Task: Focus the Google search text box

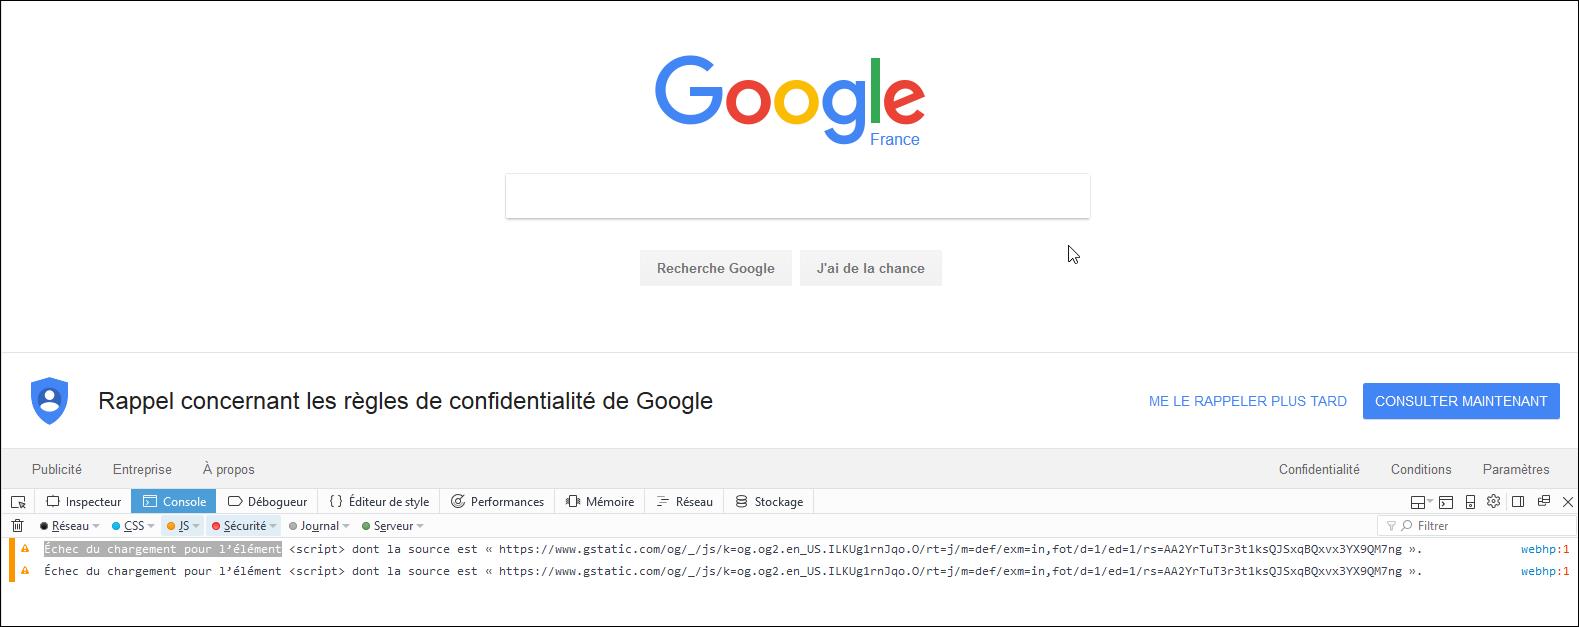Action: [x=797, y=196]
